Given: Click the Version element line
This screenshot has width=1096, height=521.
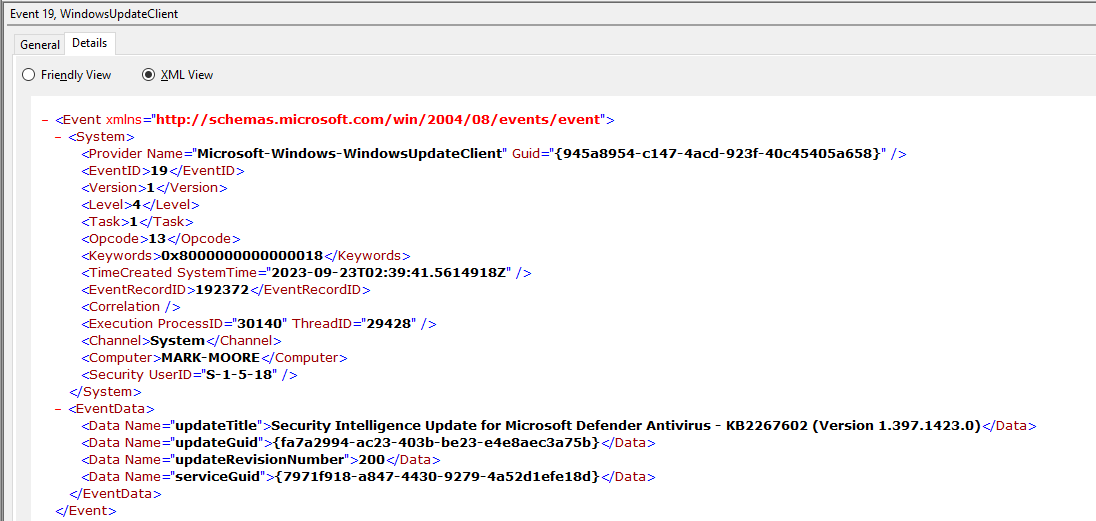Looking at the screenshot, I should 154,187.
